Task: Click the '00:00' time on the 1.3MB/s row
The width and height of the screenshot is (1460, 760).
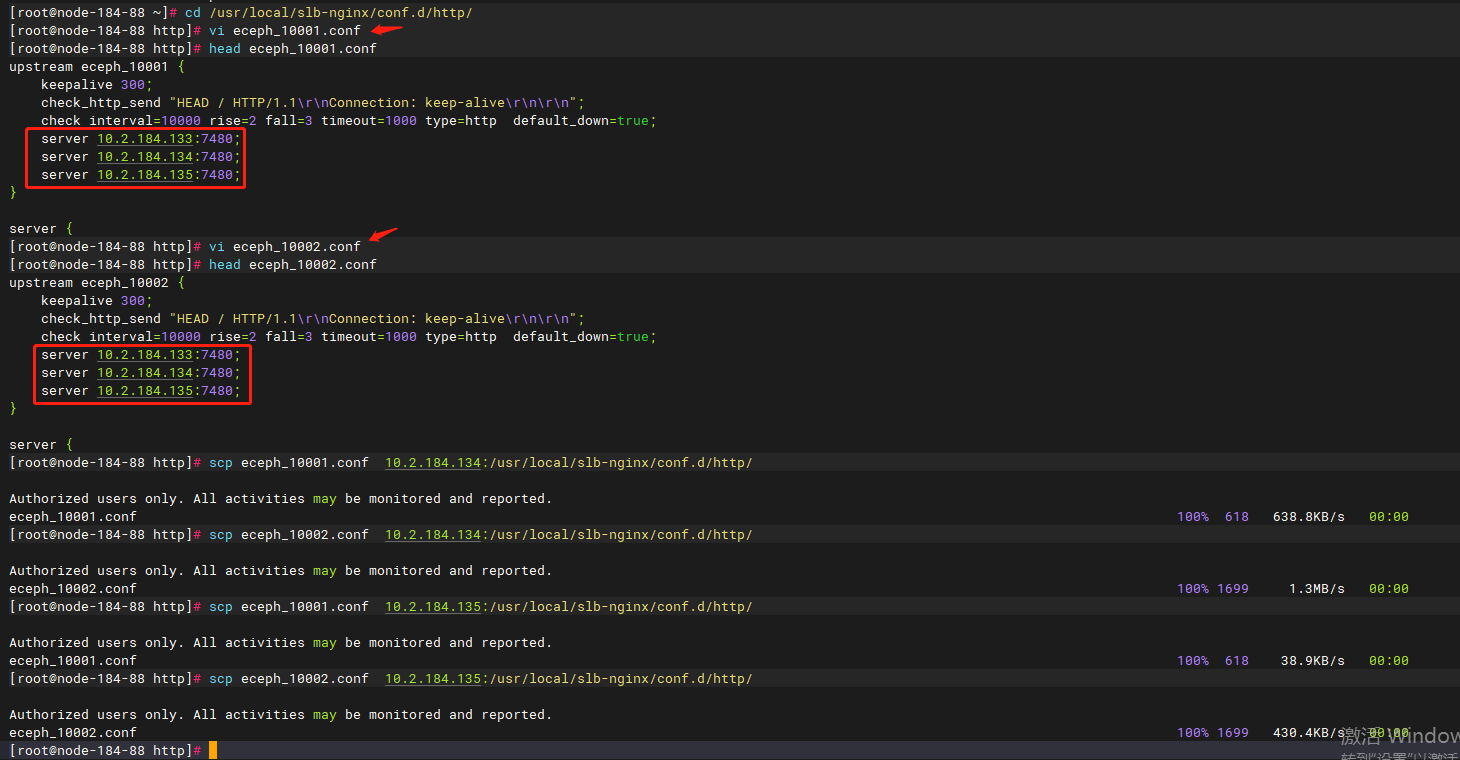Action: click(1389, 588)
